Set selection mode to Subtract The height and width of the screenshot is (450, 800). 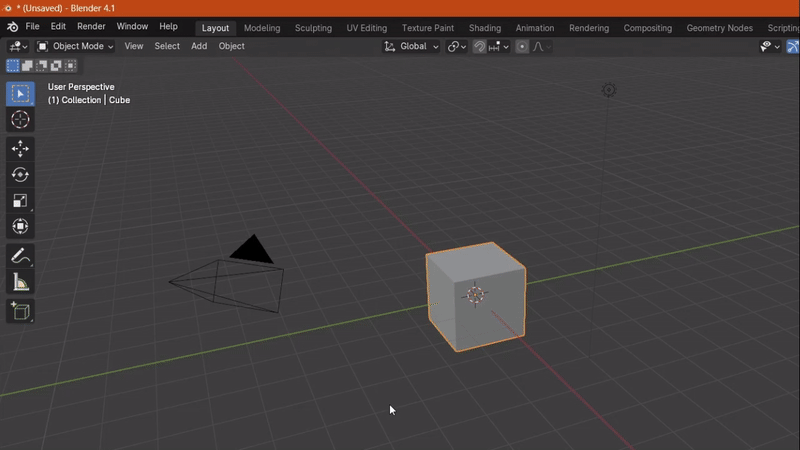pos(42,65)
